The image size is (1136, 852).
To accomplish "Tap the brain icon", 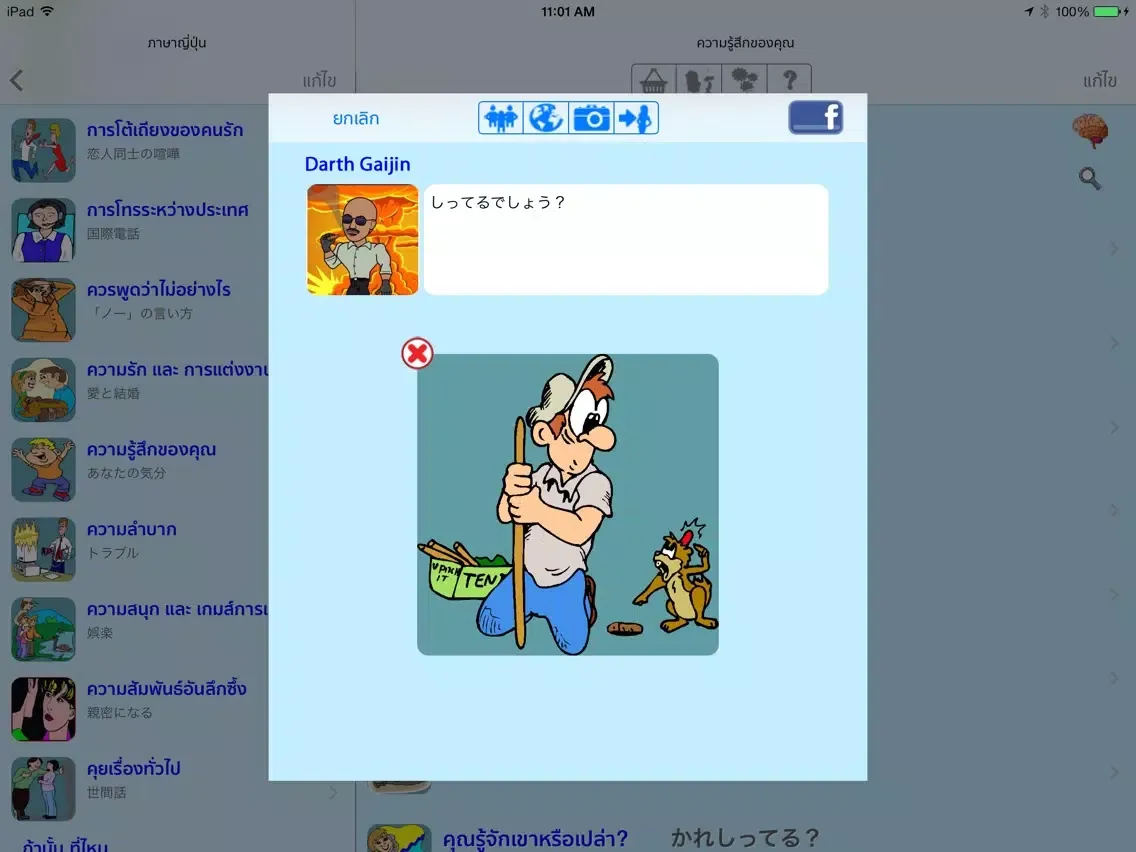I will click(1090, 131).
